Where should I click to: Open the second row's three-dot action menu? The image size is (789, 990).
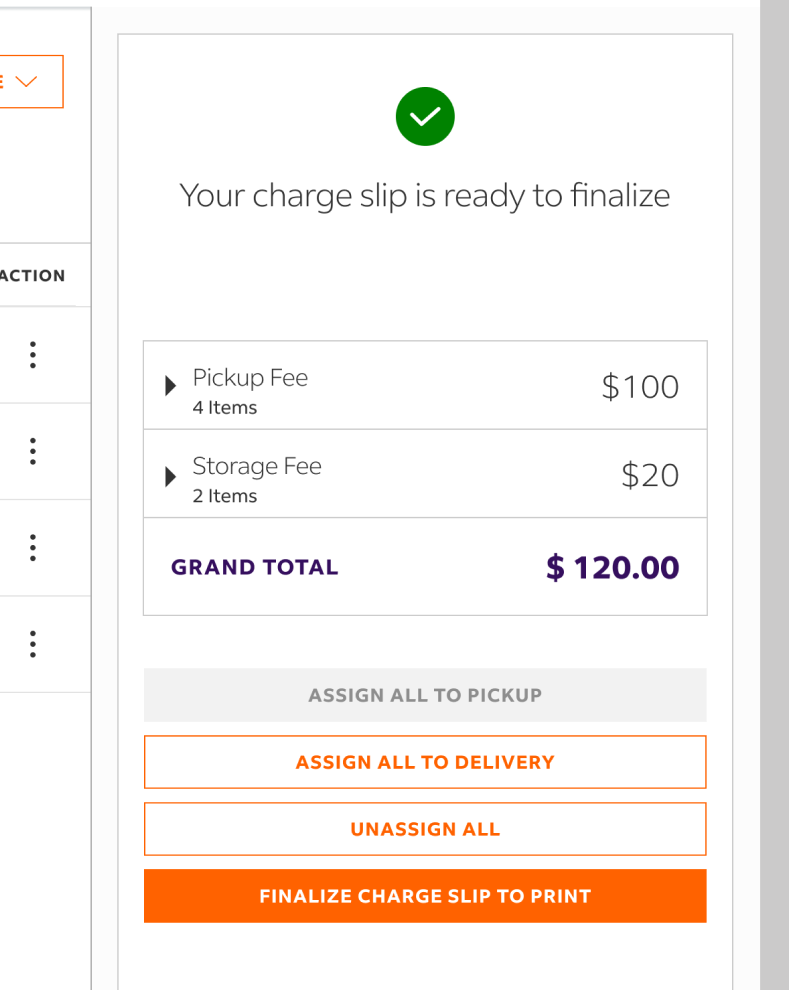(33, 451)
